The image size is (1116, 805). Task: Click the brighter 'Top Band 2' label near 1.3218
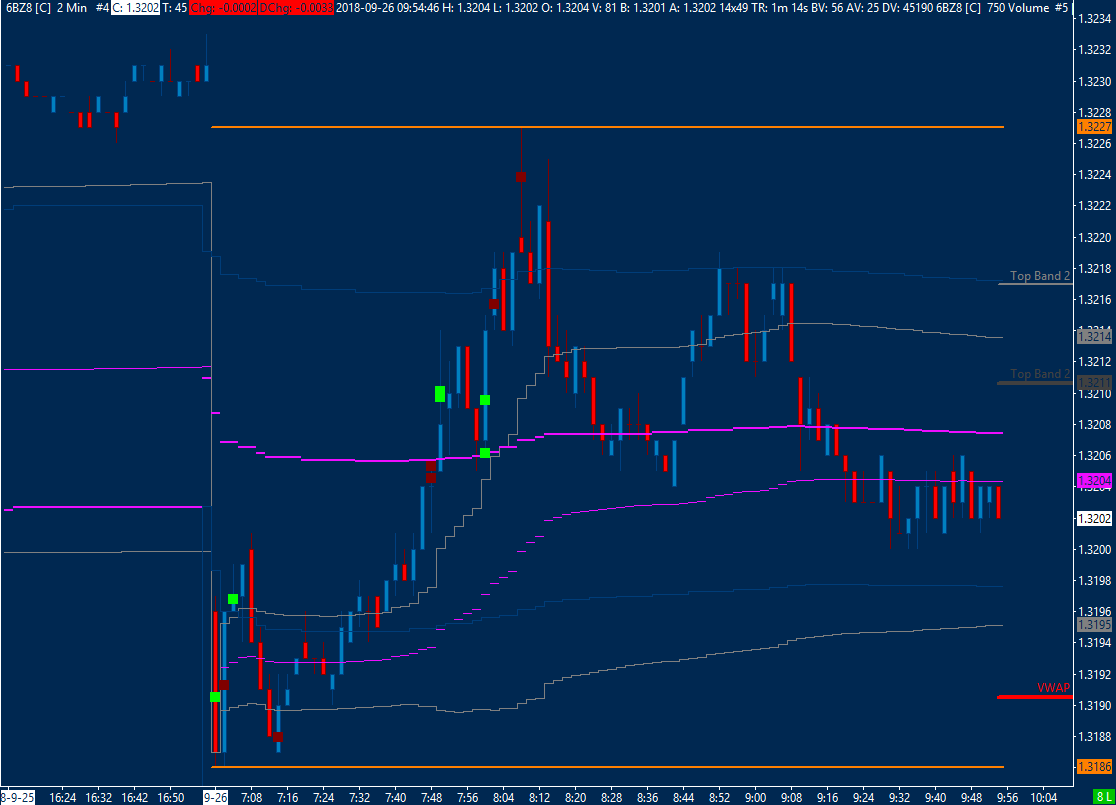click(1040, 275)
